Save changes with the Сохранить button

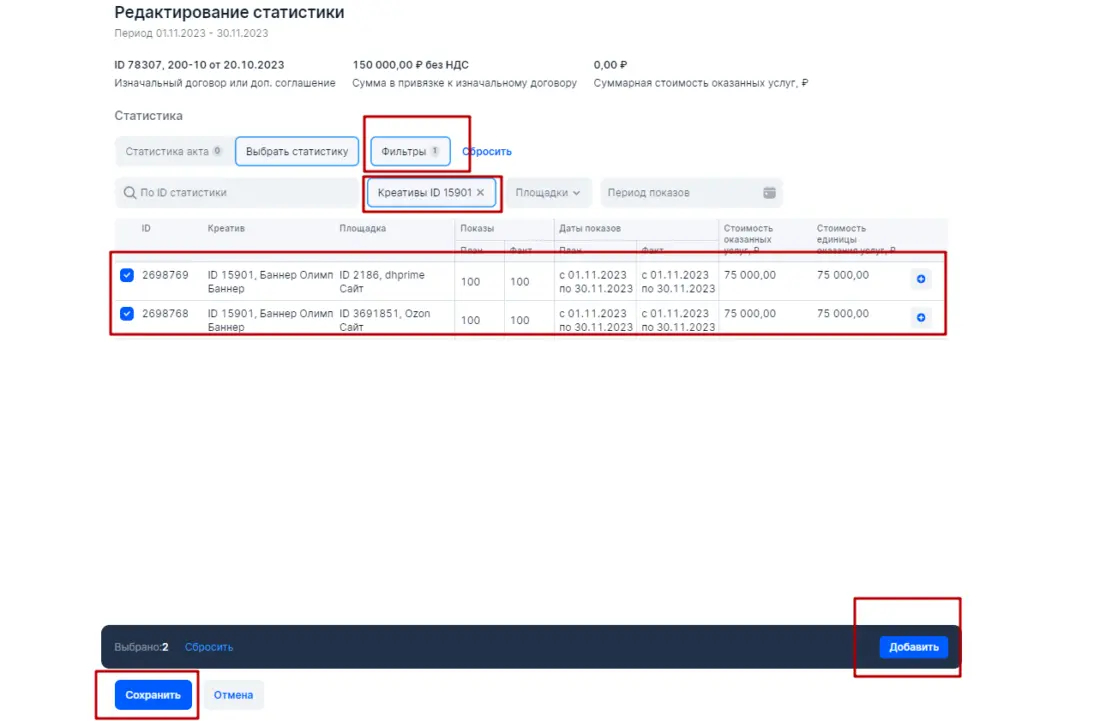tap(153, 695)
